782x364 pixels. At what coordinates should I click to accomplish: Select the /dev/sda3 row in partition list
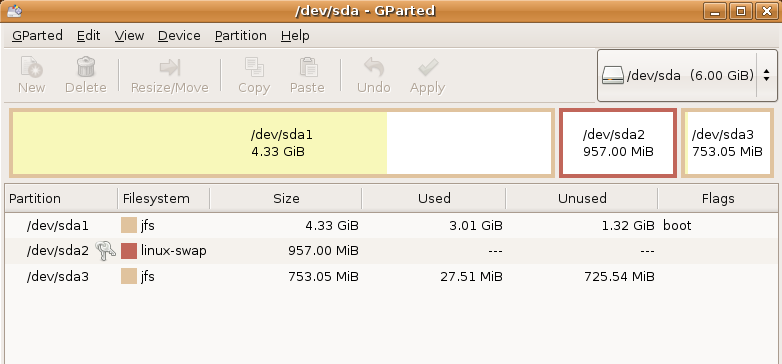coord(391,276)
